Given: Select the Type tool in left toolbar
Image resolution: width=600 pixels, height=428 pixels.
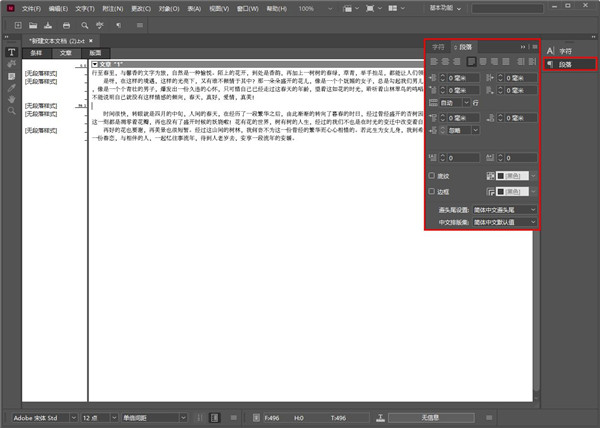Looking at the screenshot, I should coord(11,52).
